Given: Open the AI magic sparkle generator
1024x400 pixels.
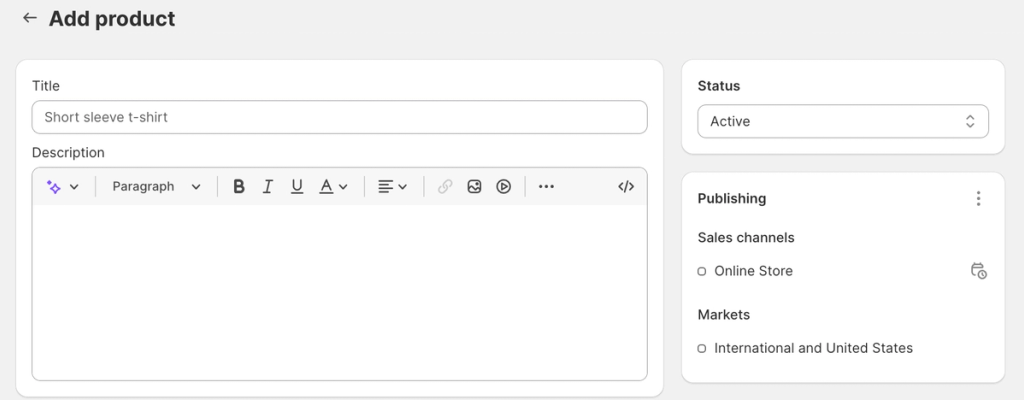Looking at the screenshot, I should pyautogui.click(x=54, y=187).
